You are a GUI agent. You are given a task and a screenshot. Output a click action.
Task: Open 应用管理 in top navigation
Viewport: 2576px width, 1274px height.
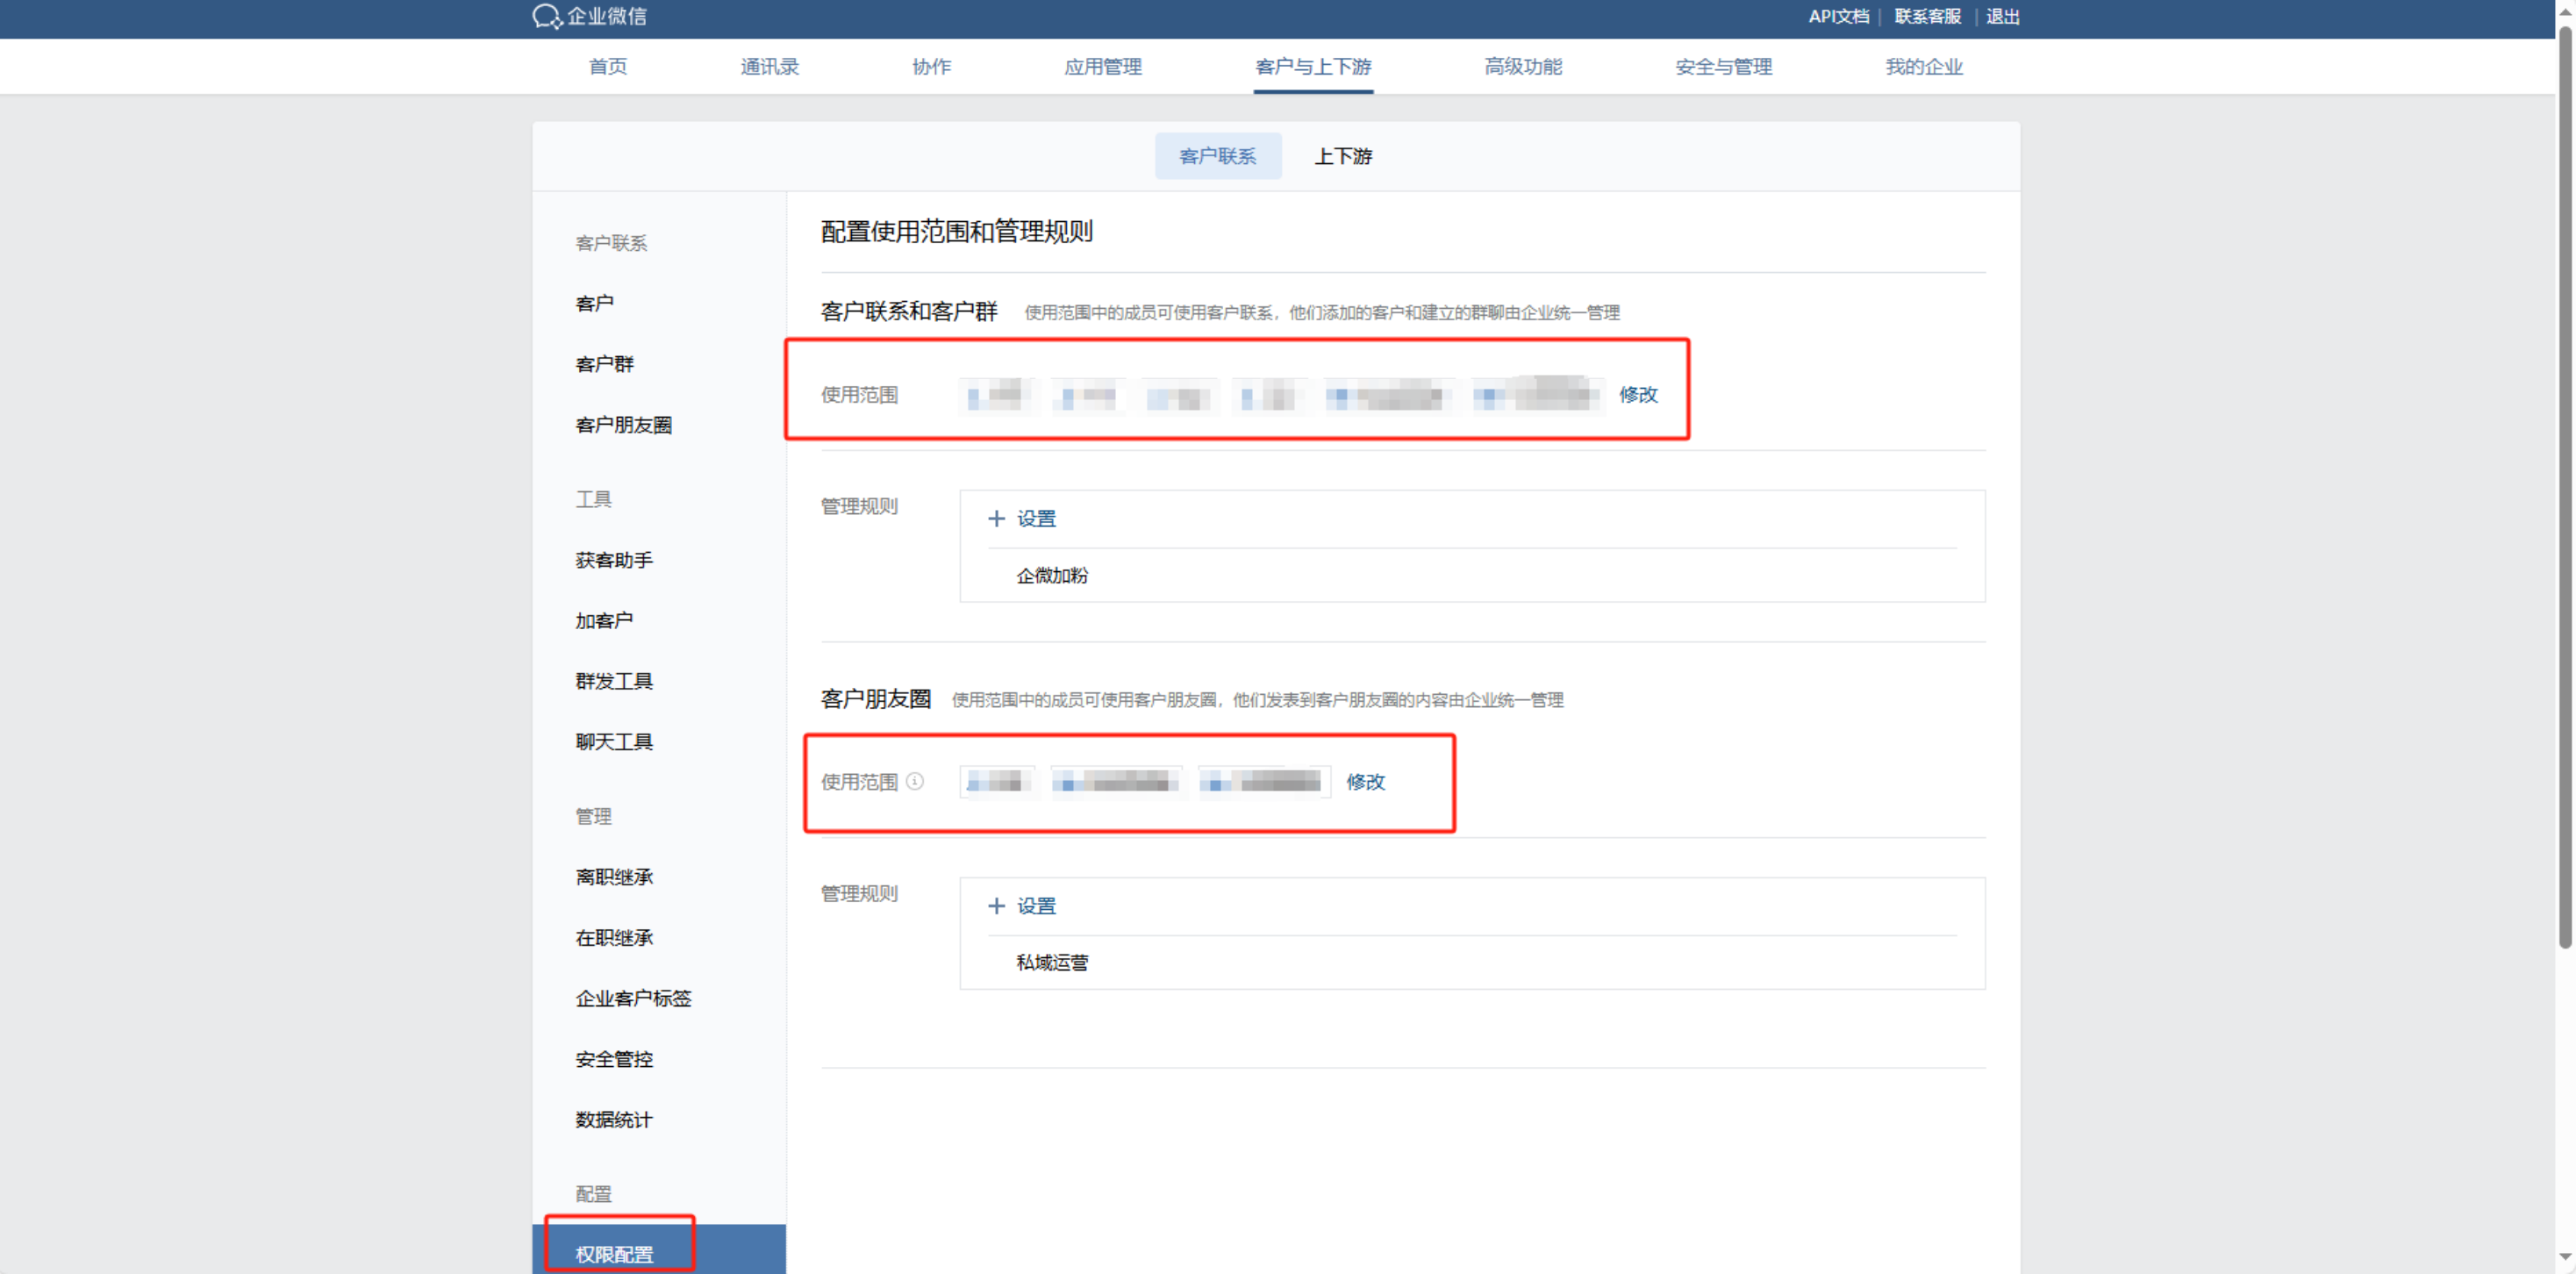pyautogui.click(x=1103, y=66)
